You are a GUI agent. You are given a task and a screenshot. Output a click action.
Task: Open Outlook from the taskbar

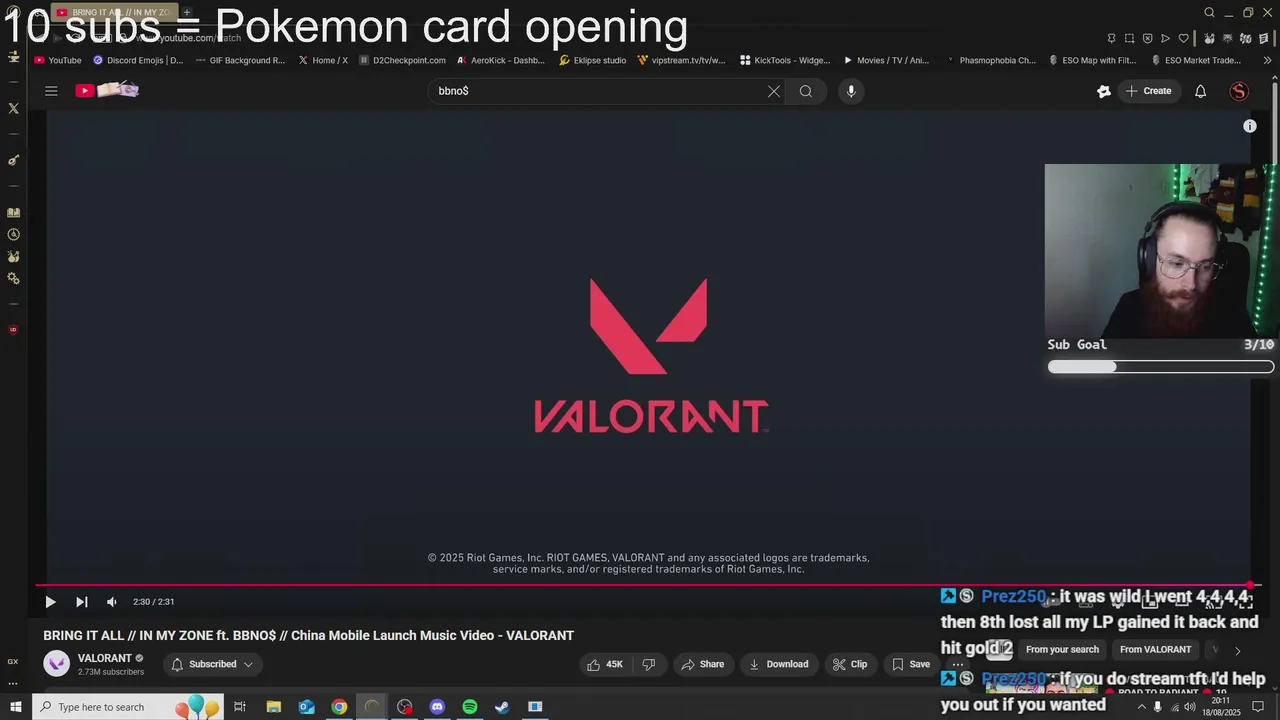[x=306, y=707]
